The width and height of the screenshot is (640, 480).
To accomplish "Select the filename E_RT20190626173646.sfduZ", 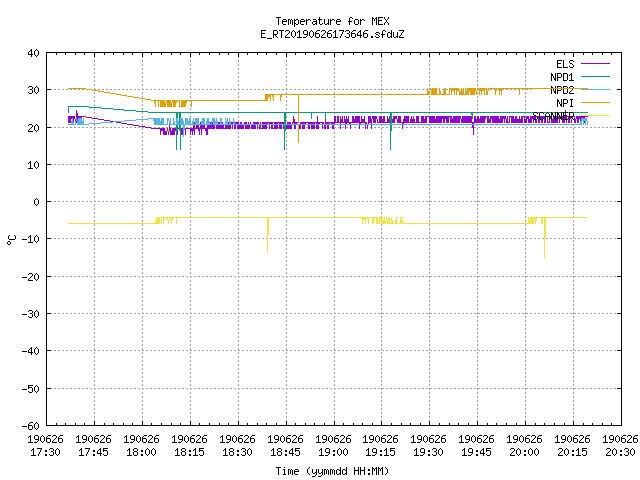I will [x=332, y=34].
